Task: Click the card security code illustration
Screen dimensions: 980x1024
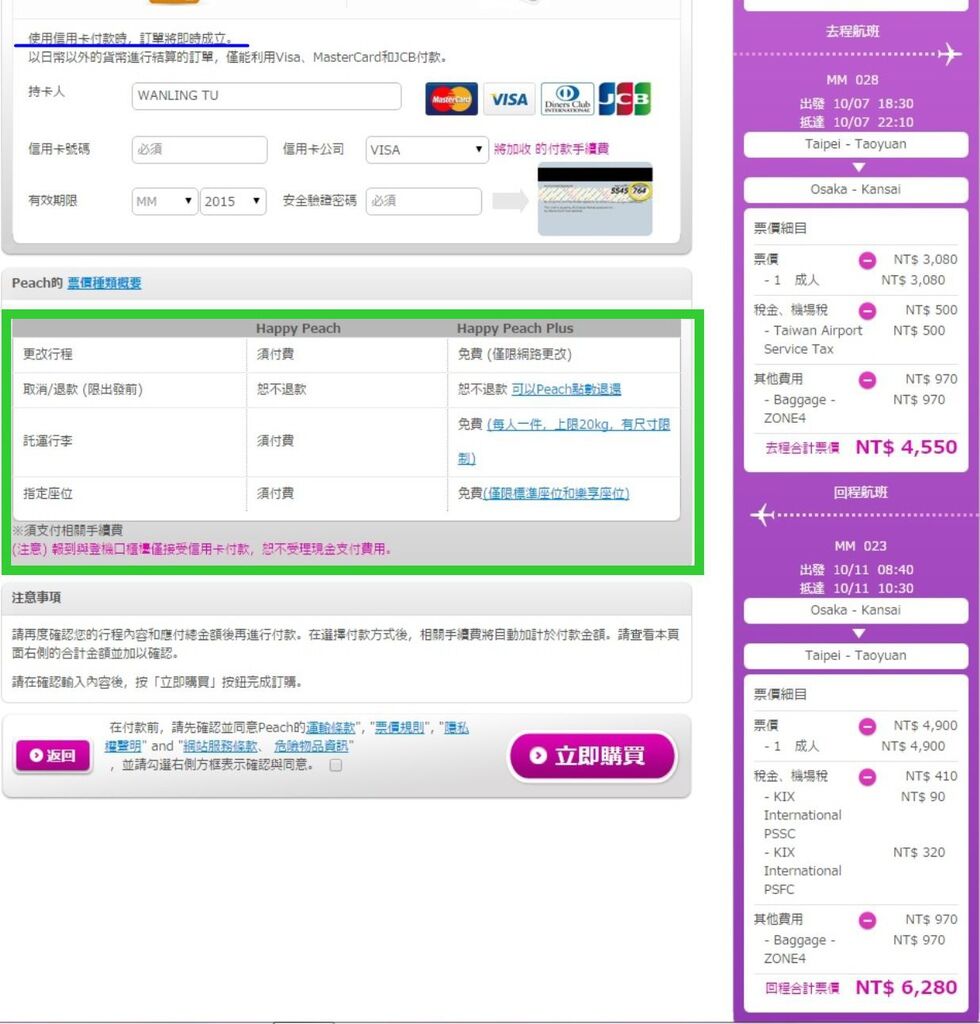Action: click(595, 199)
